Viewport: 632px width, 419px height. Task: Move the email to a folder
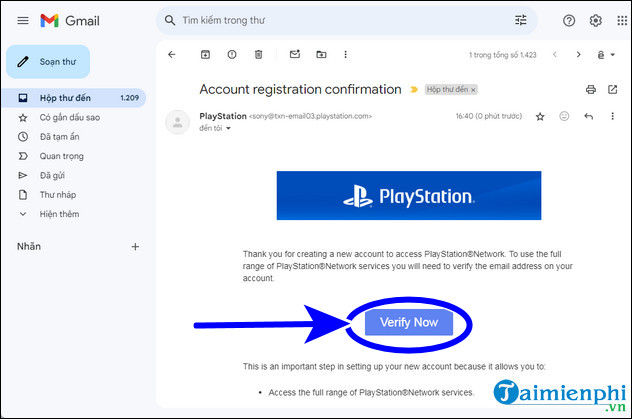tap(321, 54)
